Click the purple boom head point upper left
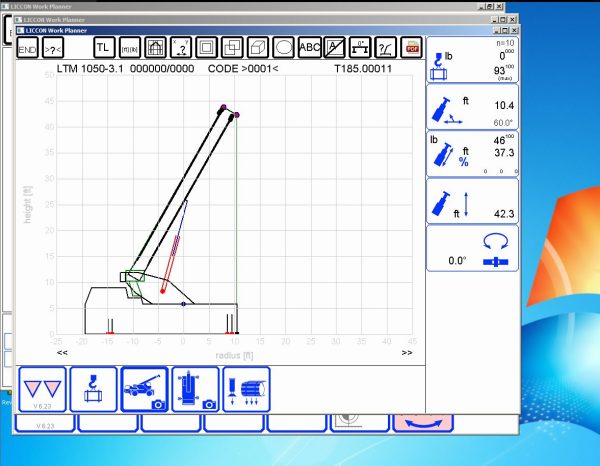600x466 pixels. [x=223, y=107]
